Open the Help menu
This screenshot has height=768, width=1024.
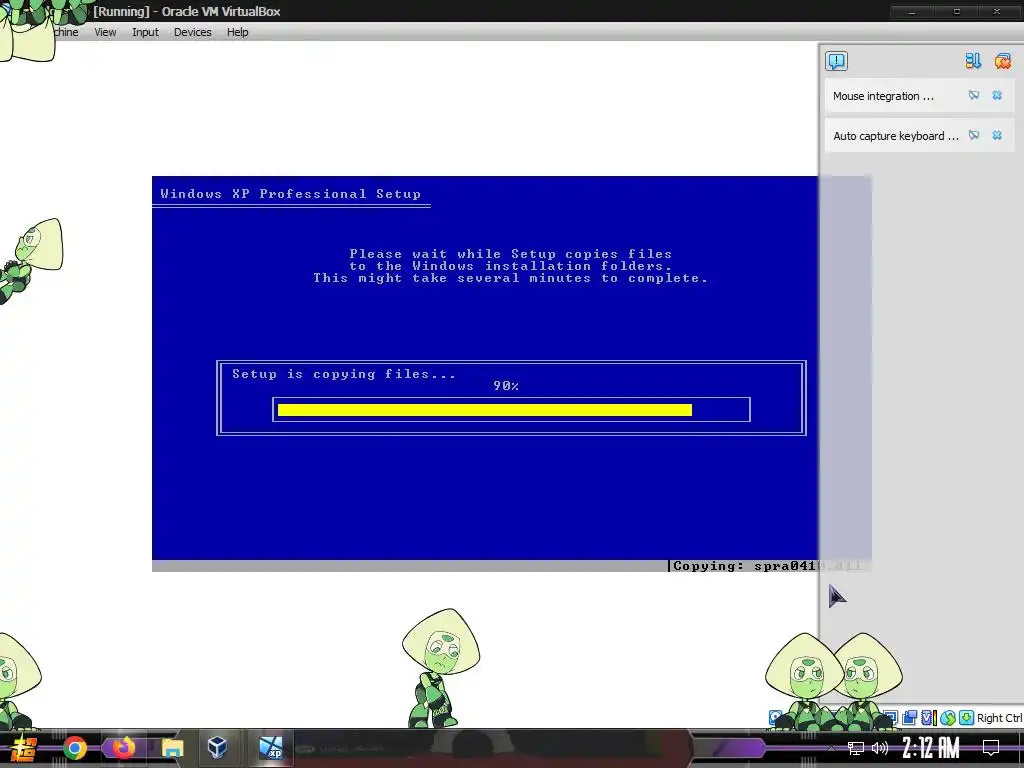click(x=238, y=32)
